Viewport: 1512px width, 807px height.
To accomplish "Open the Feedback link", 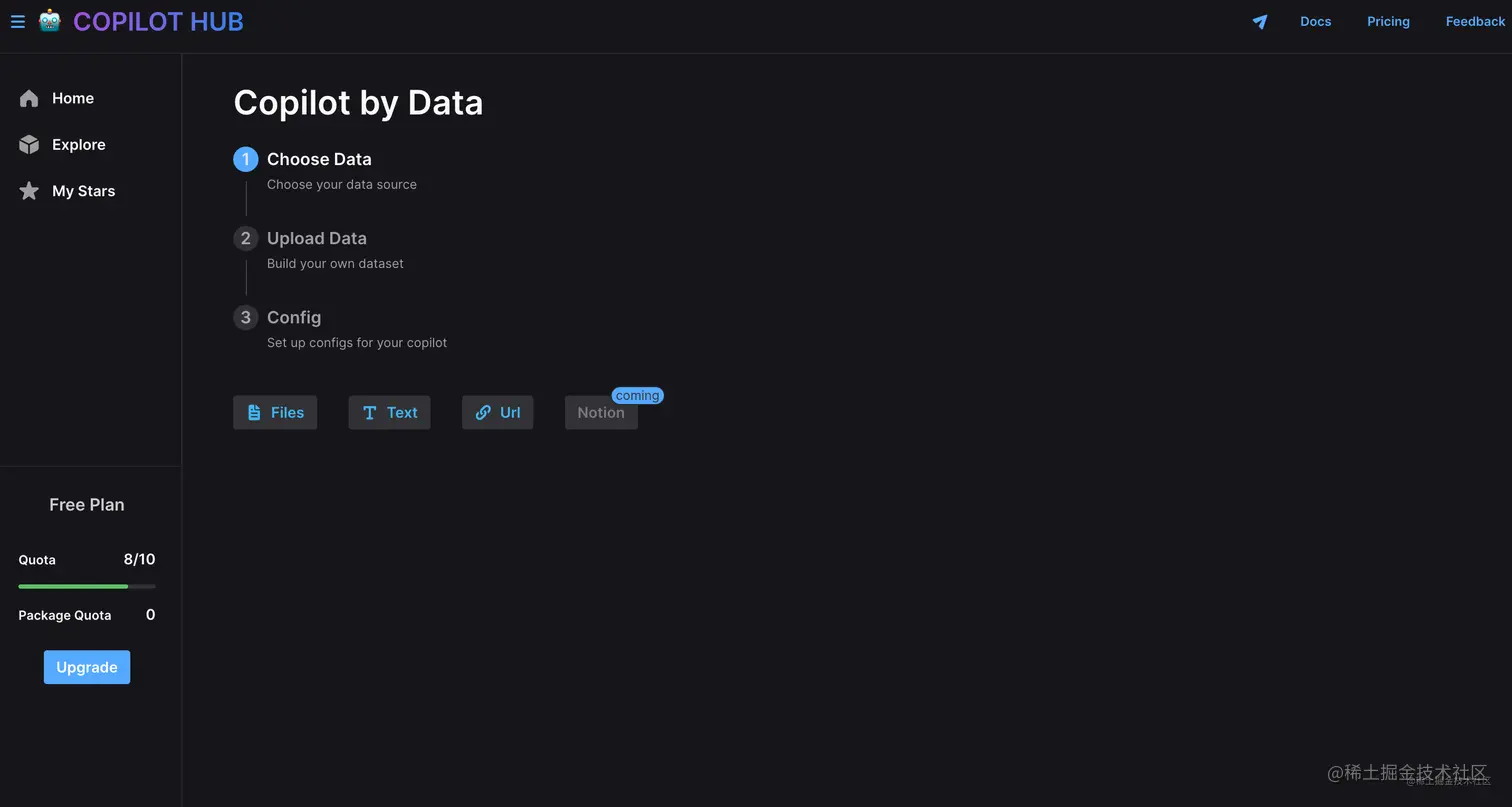I will click(x=1475, y=22).
